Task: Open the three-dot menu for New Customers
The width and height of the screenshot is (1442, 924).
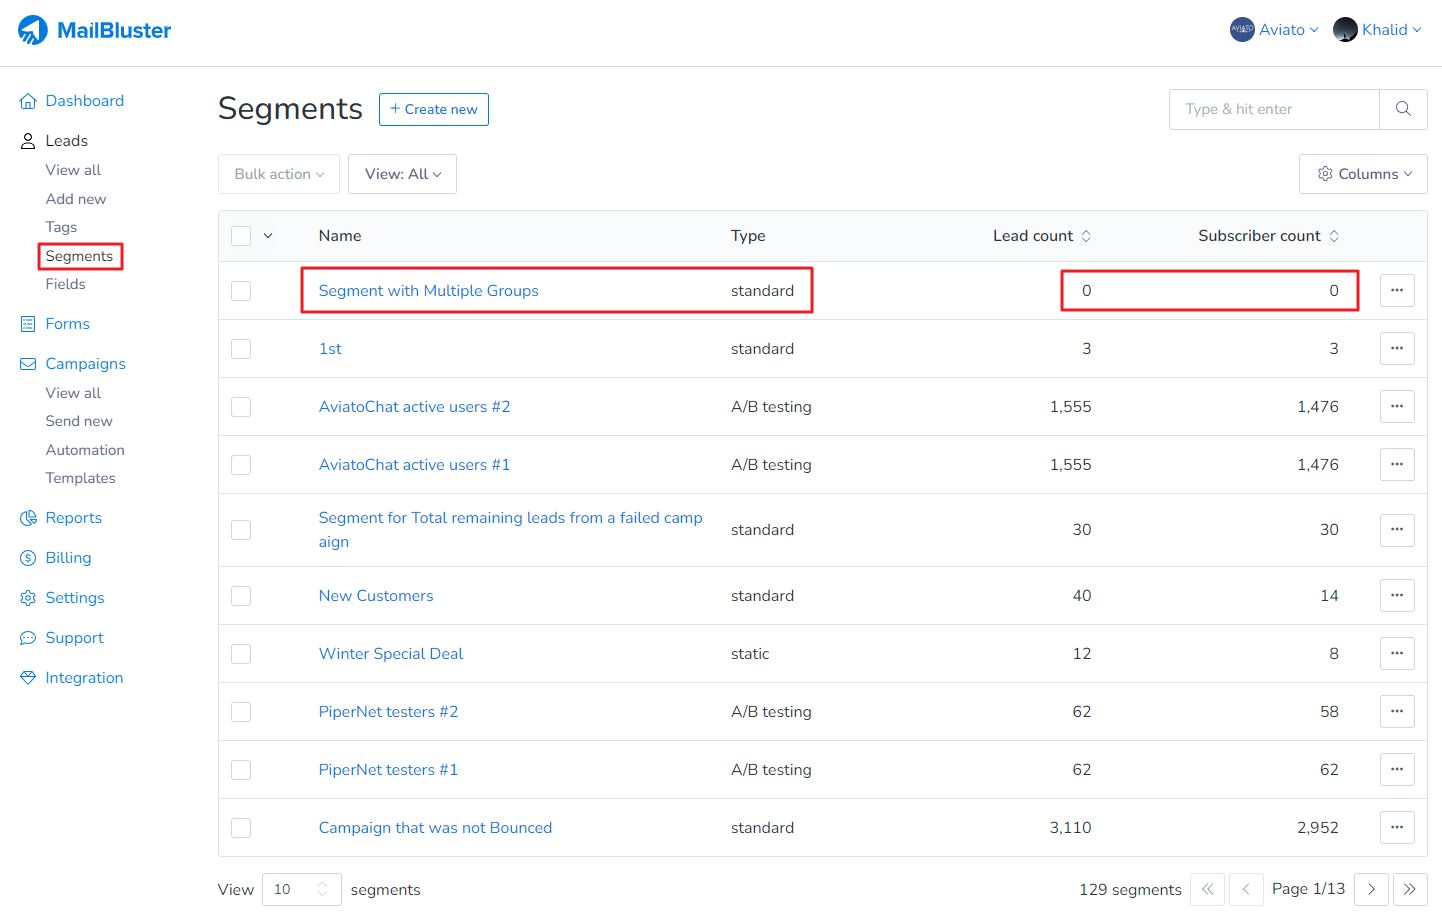Action: (x=1397, y=596)
